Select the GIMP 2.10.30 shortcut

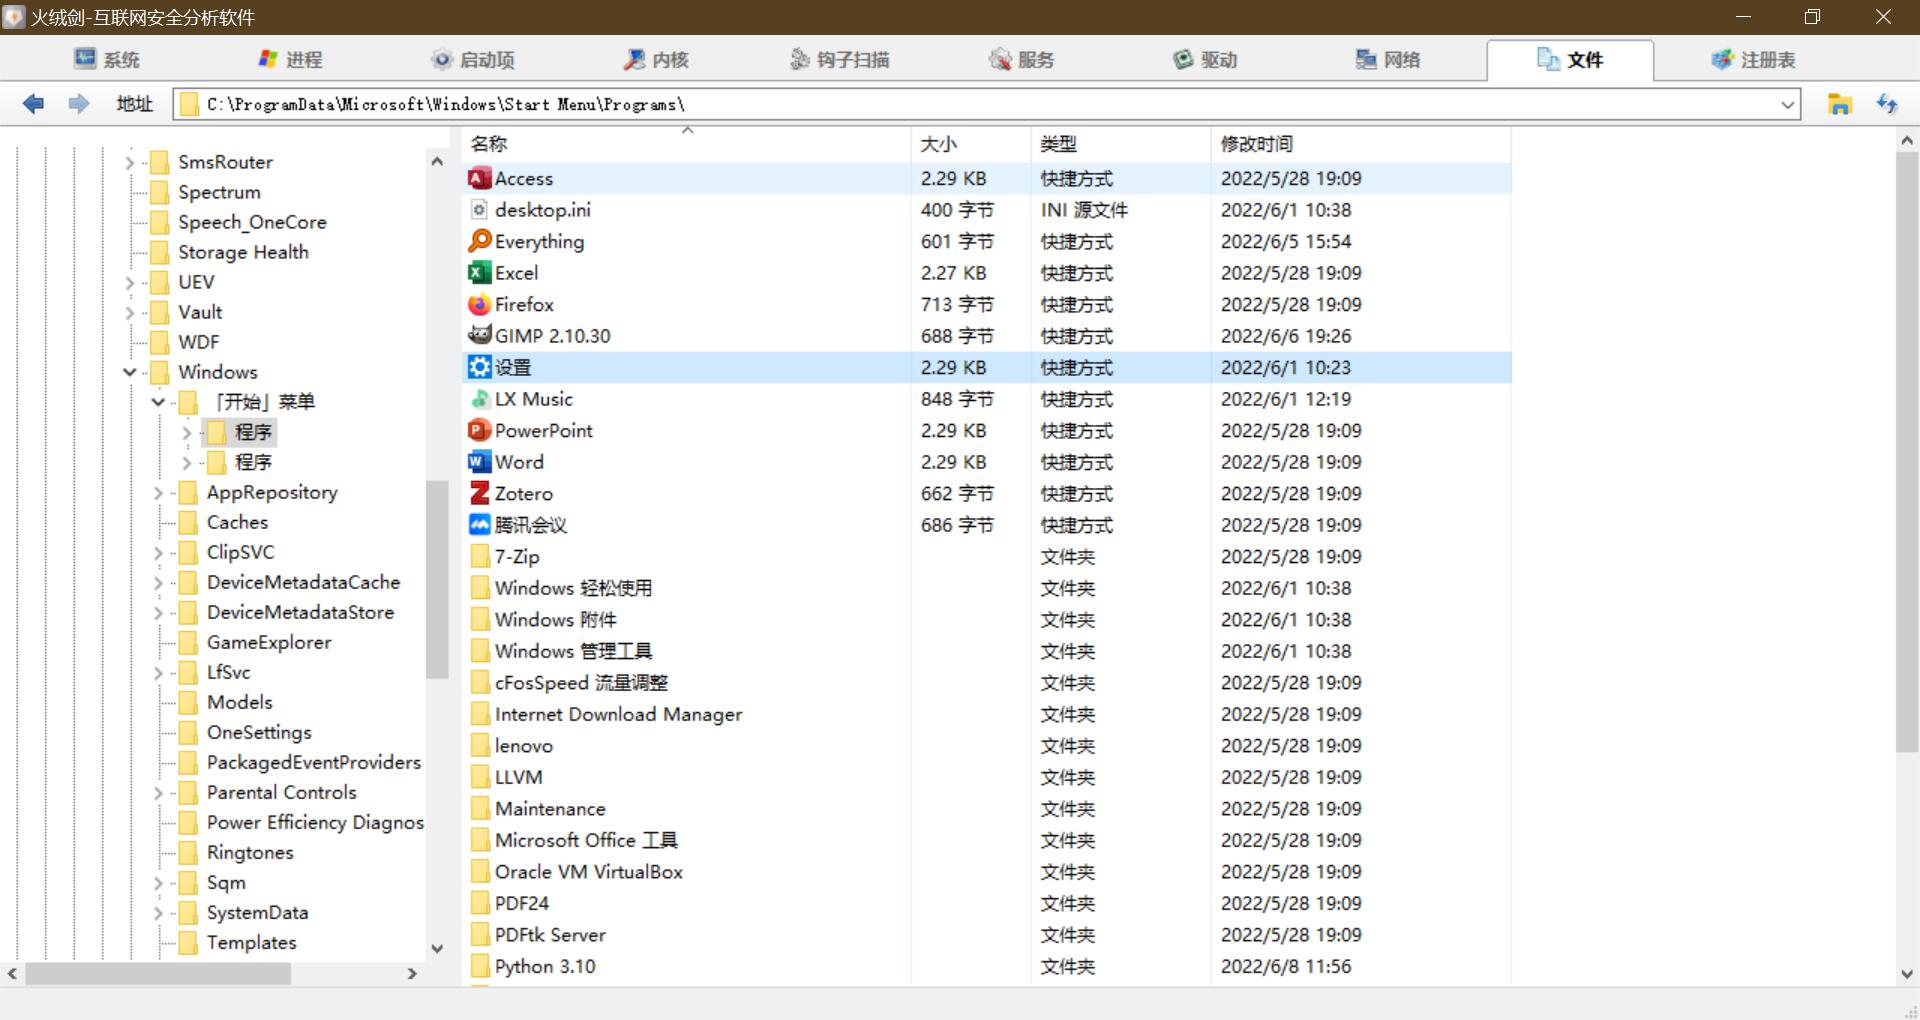[552, 336]
